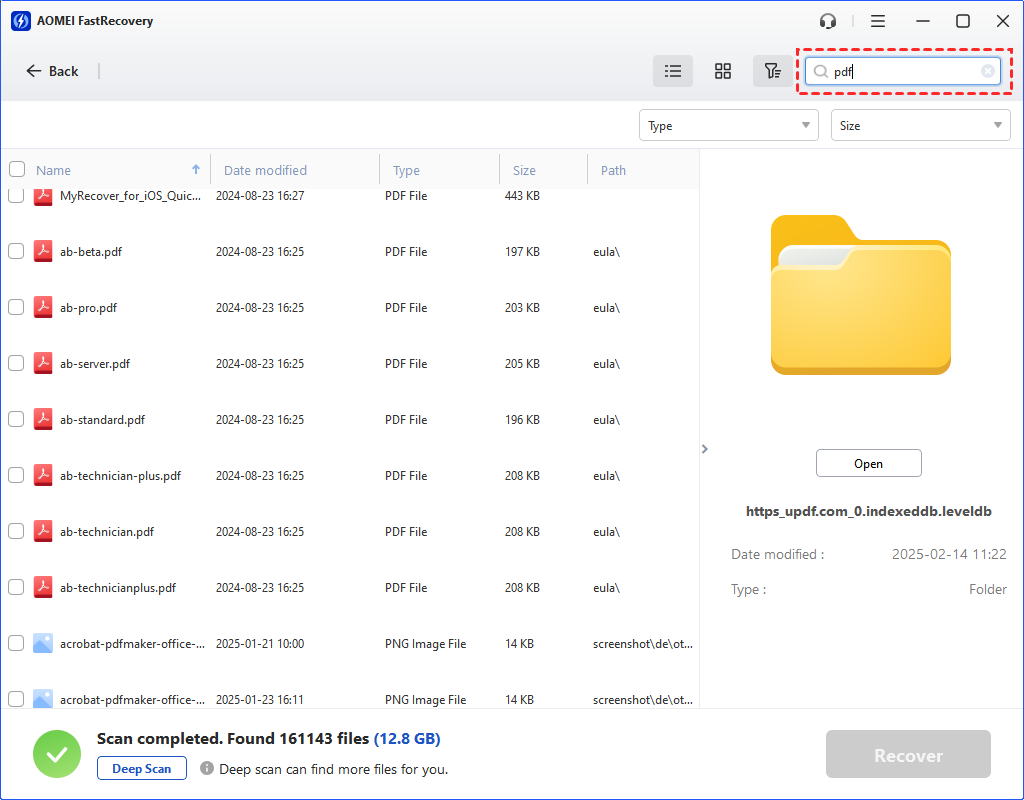This screenshot has width=1024, height=800.
Task: Toggle the select-all checkbox in header
Action: pos(16,169)
